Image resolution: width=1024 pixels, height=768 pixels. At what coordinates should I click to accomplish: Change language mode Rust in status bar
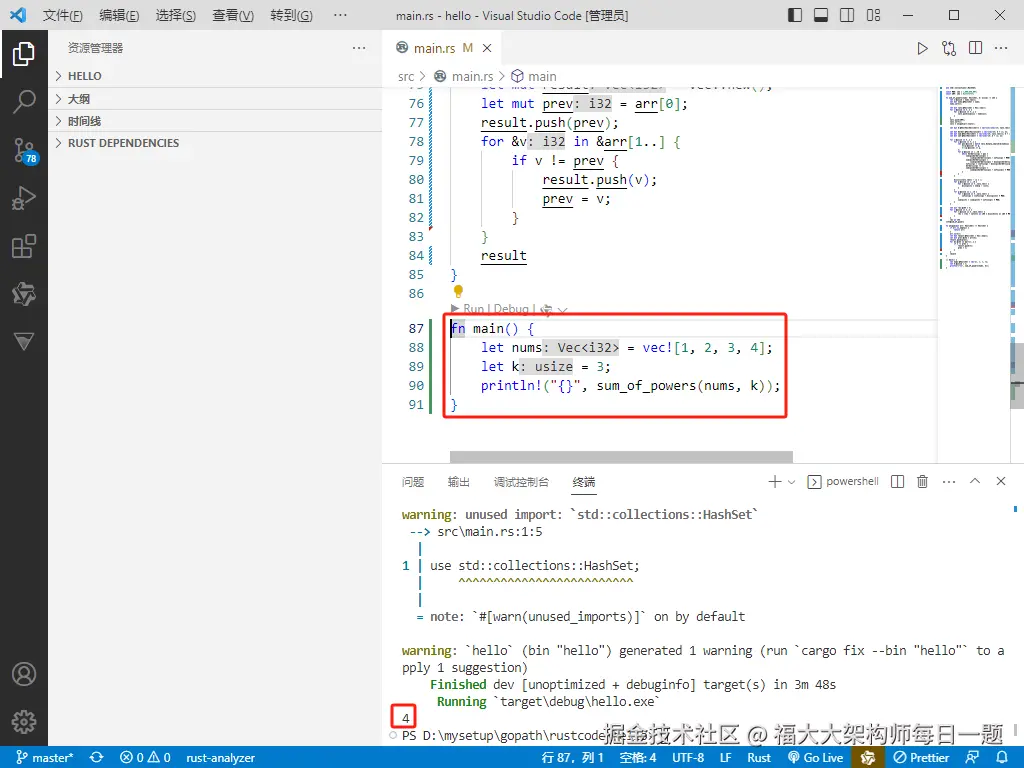point(759,757)
